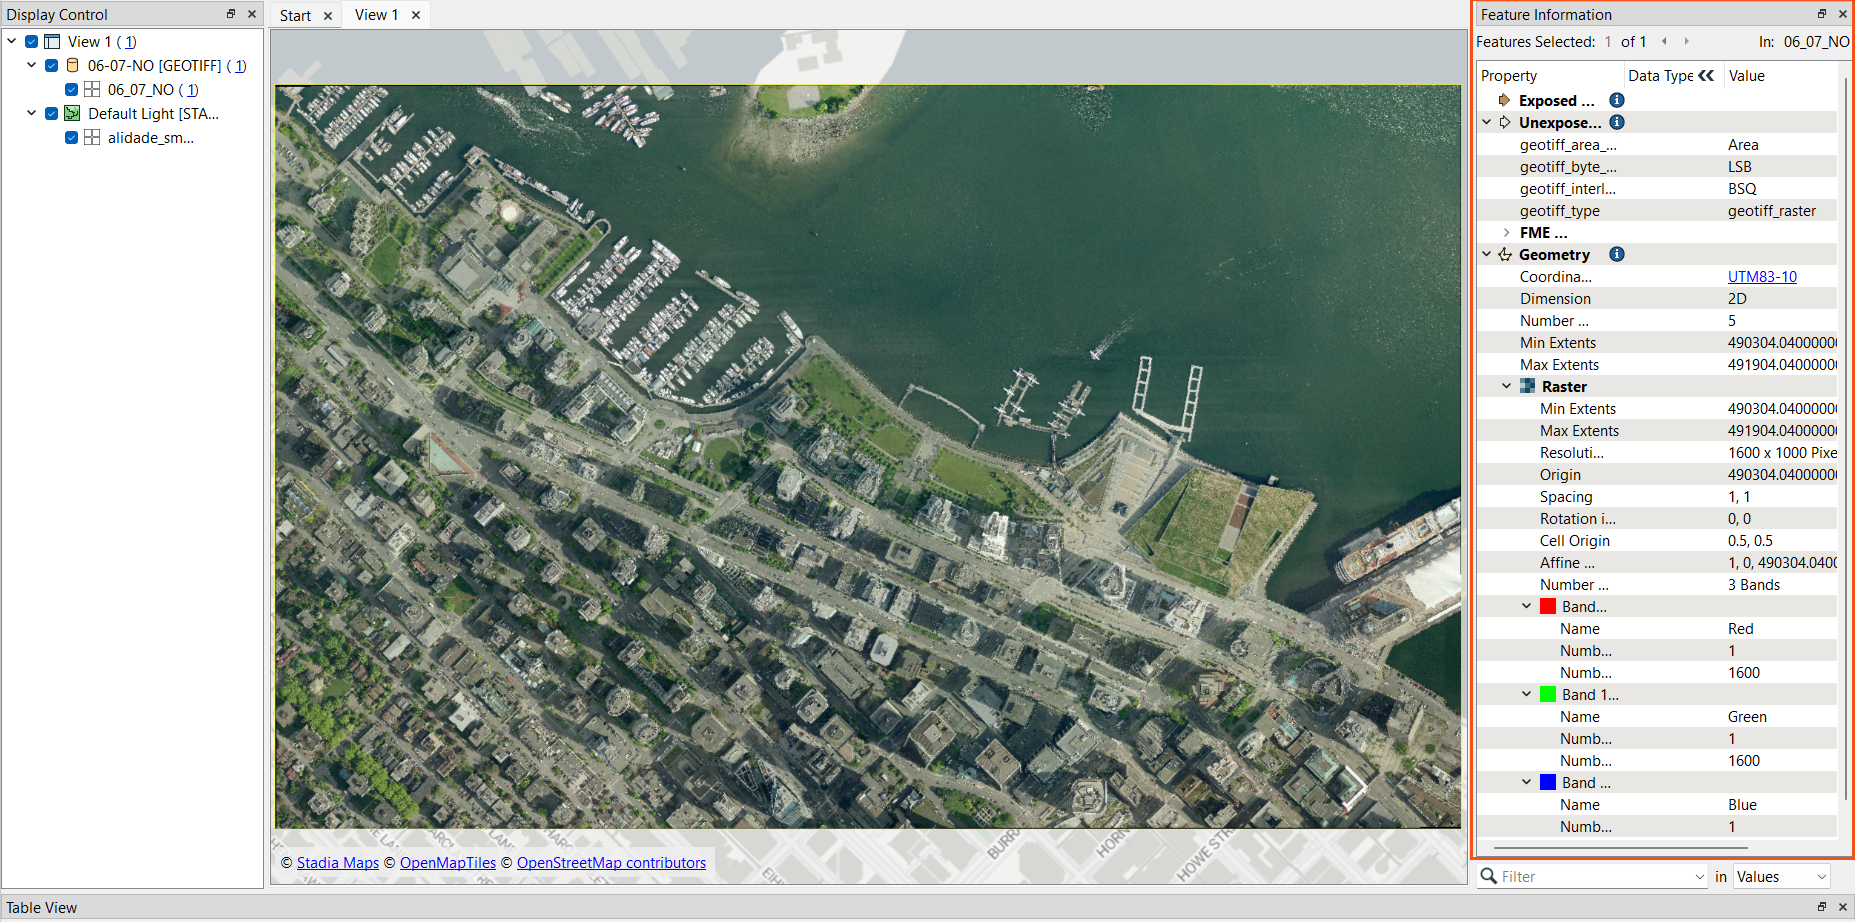1855x922 pixels.
Task: Collapse the Unexposed attributes section
Action: tap(1487, 122)
